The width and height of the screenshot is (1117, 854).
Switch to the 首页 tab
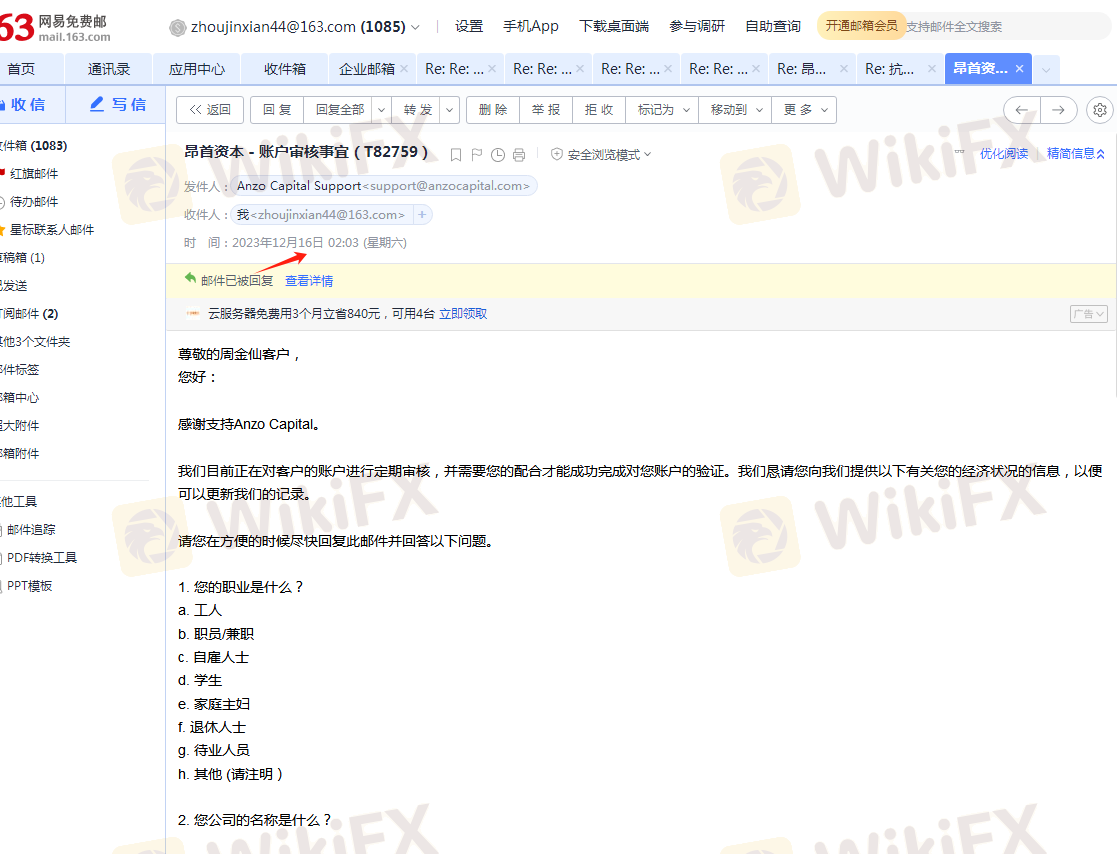coord(21,69)
